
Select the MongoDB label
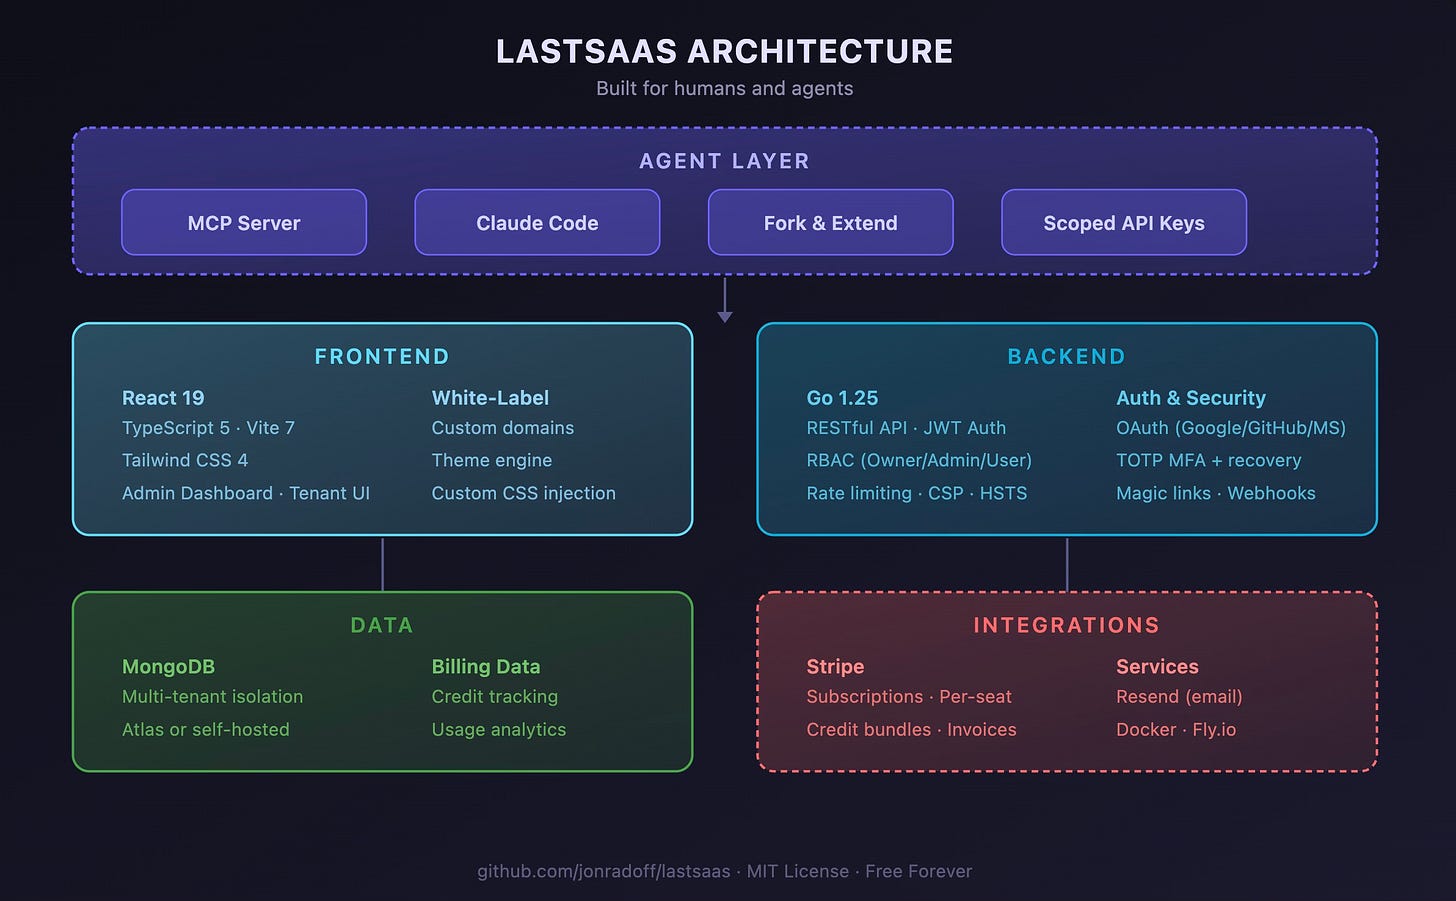click(168, 667)
